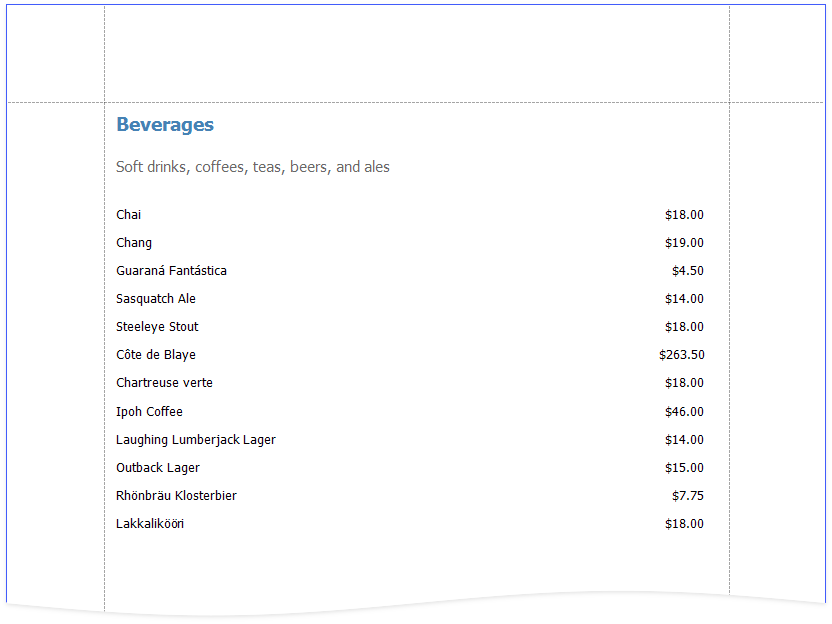This screenshot has width=832, height=624.
Task: Click the Chartreuse verte entry
Action: pos(164,383)
